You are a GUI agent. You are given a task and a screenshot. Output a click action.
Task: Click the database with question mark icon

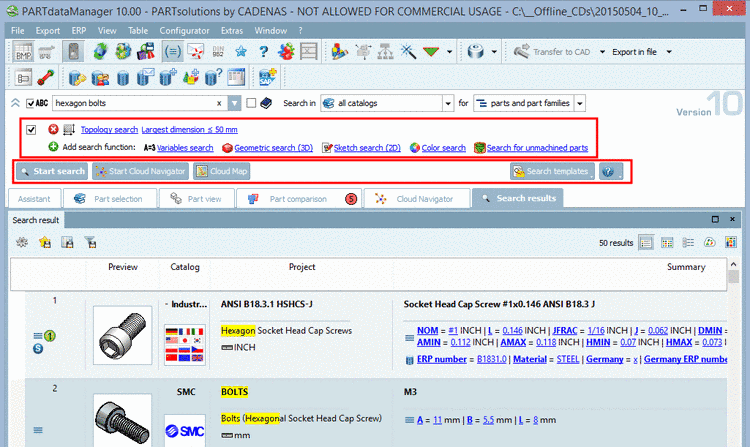pyautogui.click(x=213, y=77)
